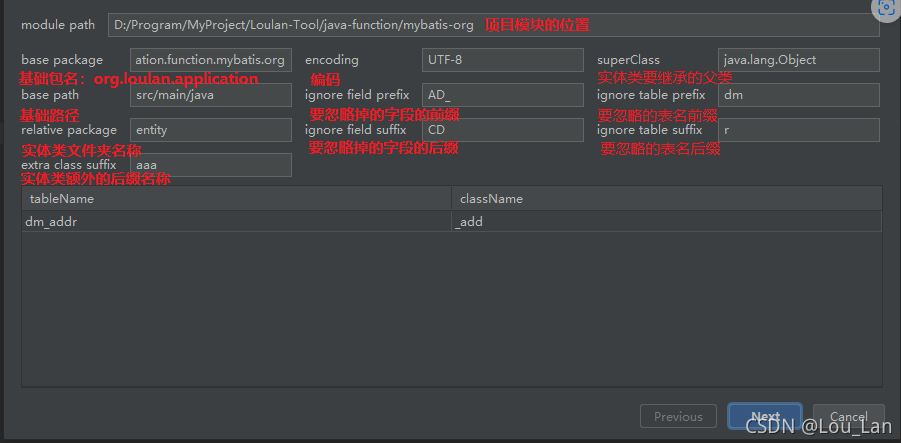Viewport: 901px width, 443px height.
Task: Focus the ignore table prefix field
Action: pos(798,95)
